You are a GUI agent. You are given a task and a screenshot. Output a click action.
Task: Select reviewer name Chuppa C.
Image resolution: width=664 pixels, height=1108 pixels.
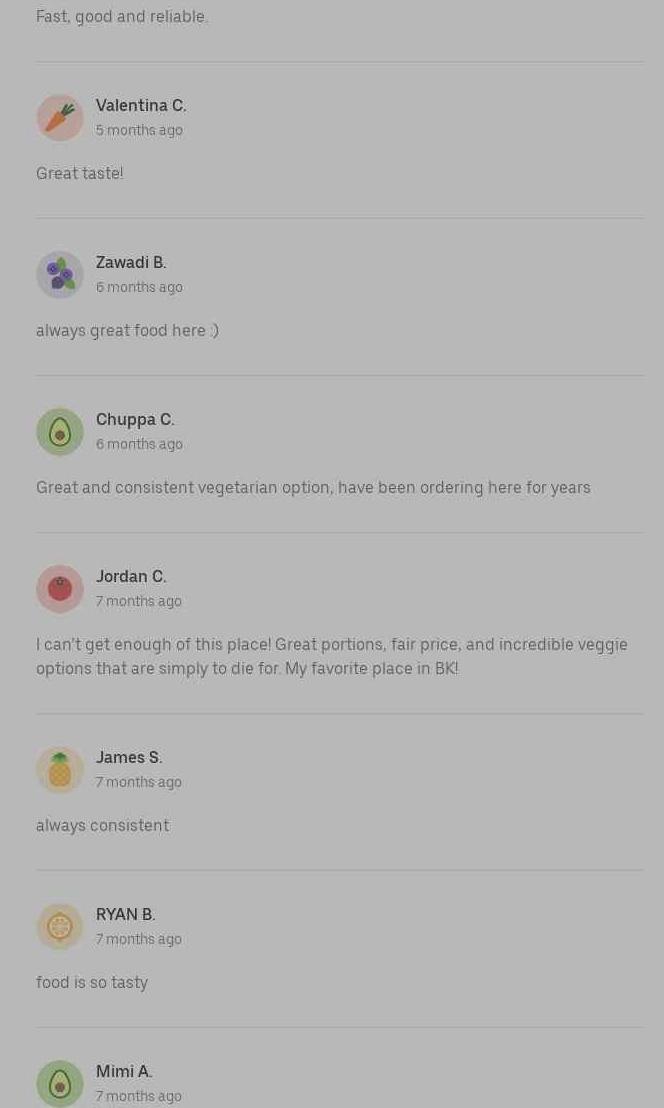(135, 420)
